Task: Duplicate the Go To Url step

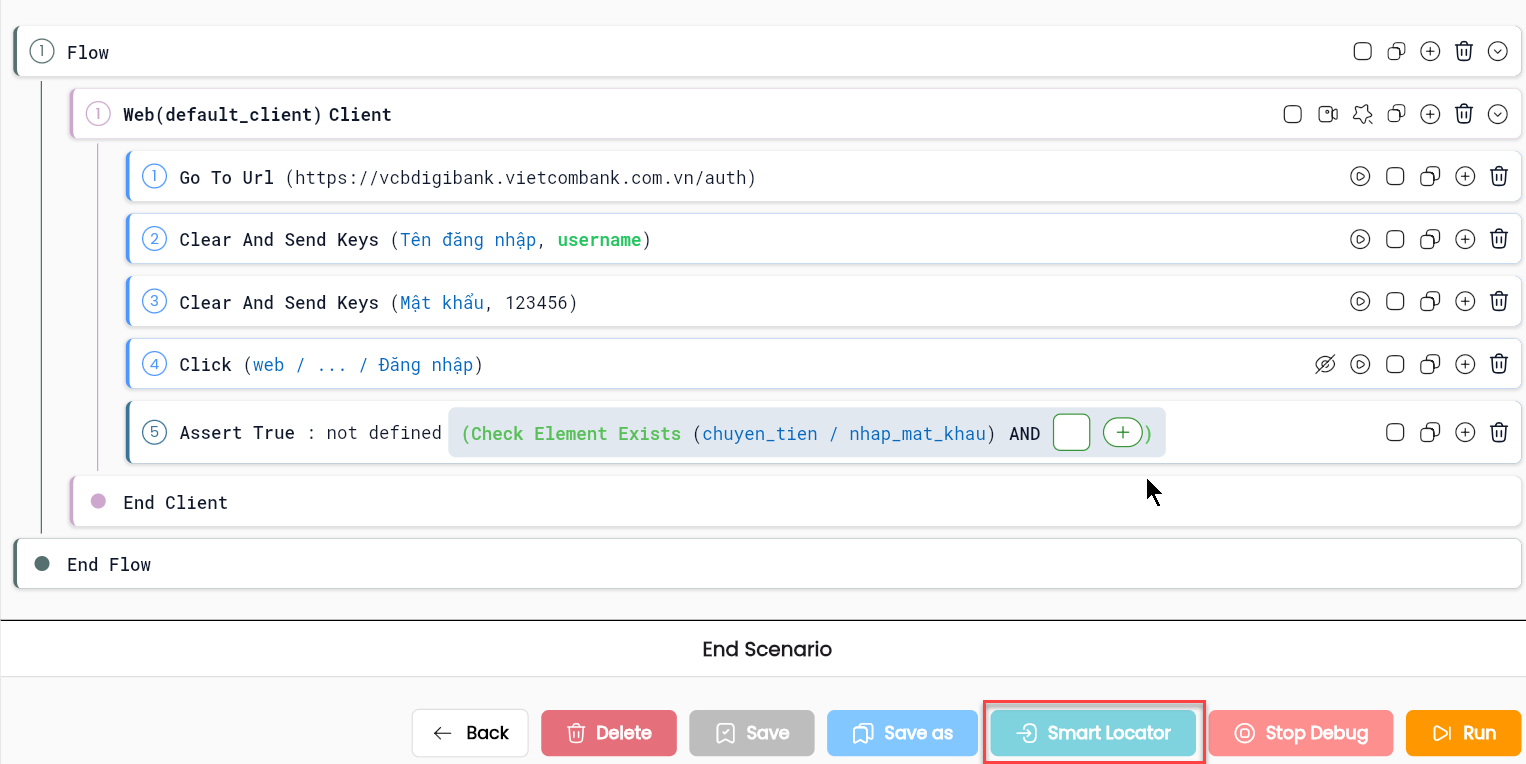Action: click(x=1430, y=177)
